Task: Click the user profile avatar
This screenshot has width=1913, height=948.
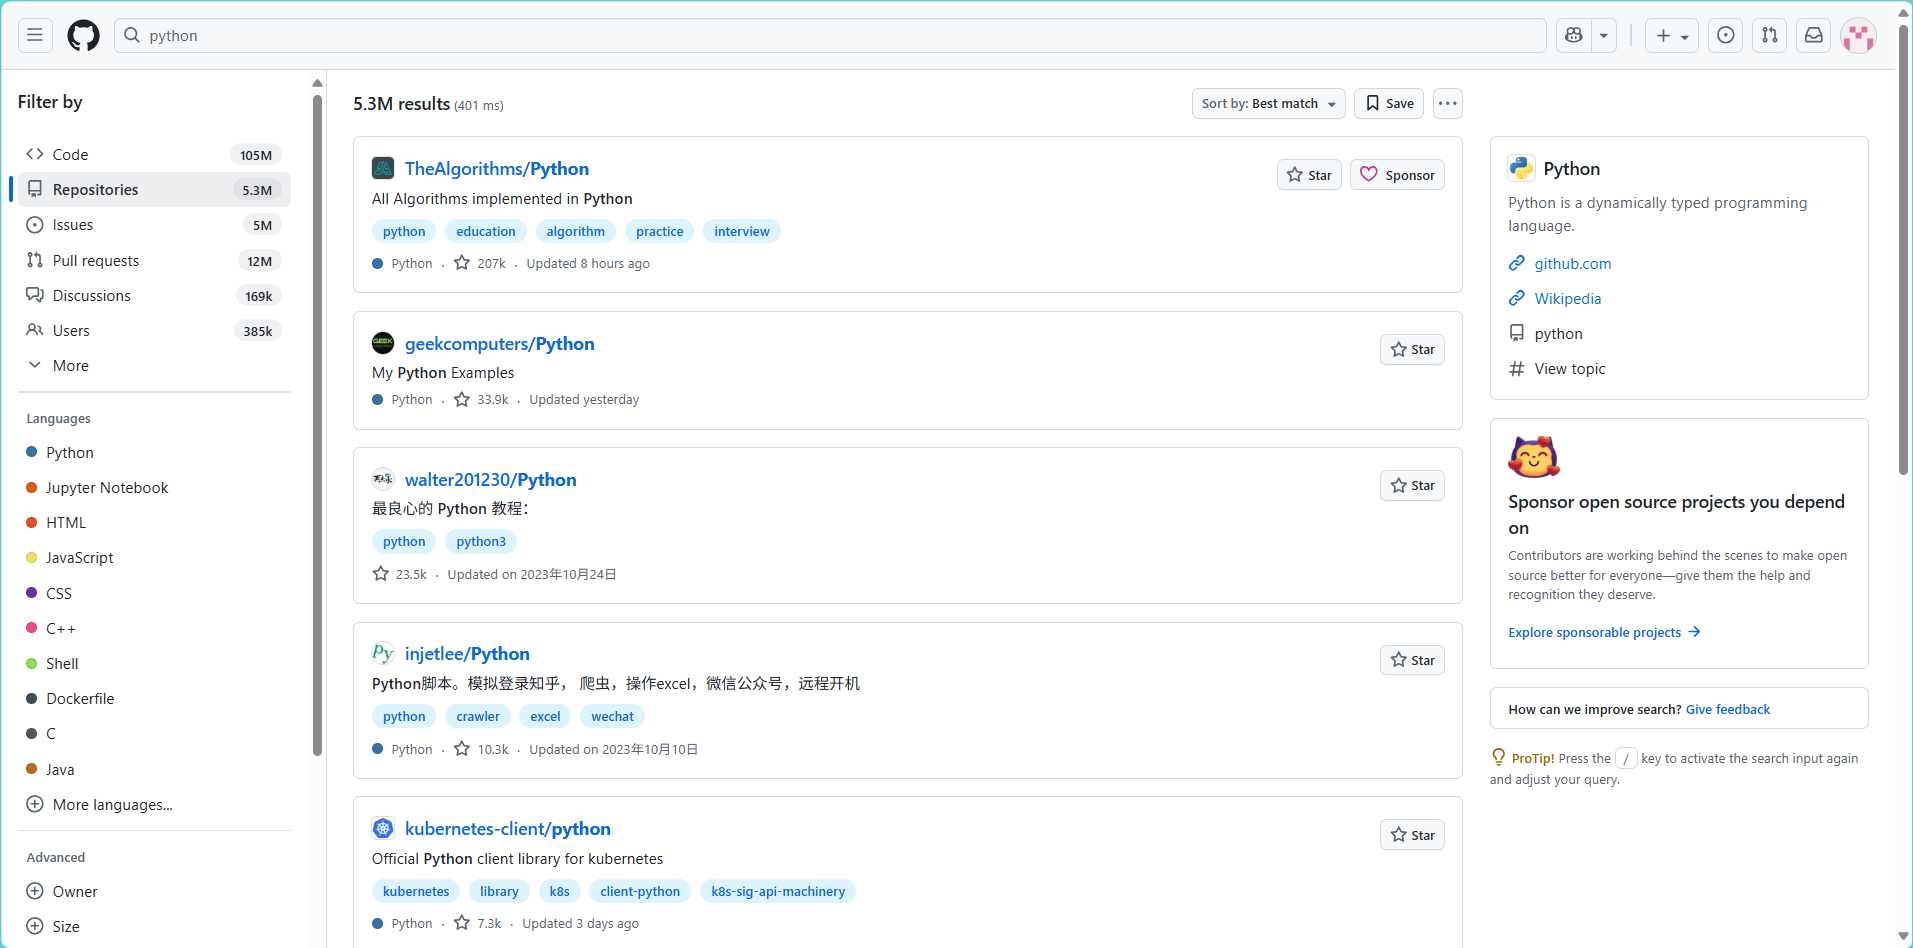Action: click(x=1858, y=36)
